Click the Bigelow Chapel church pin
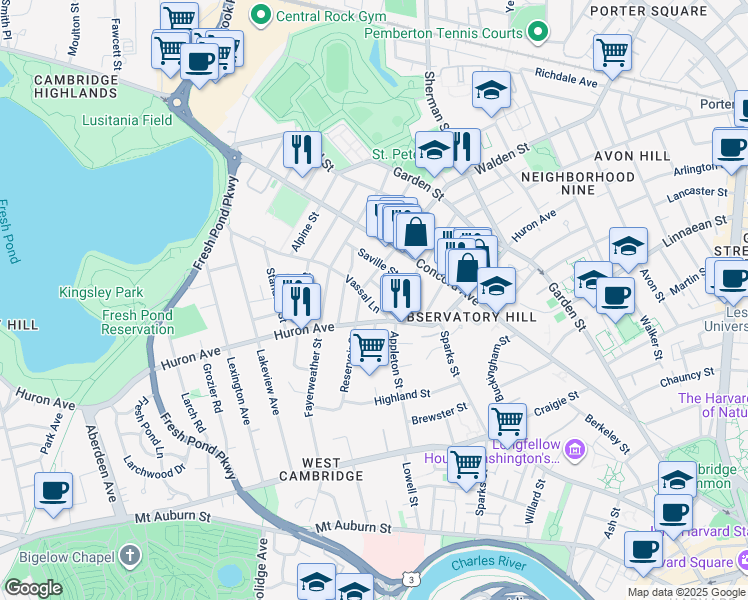Viewport: 748px width, 600px height. (x=130, y=558)
